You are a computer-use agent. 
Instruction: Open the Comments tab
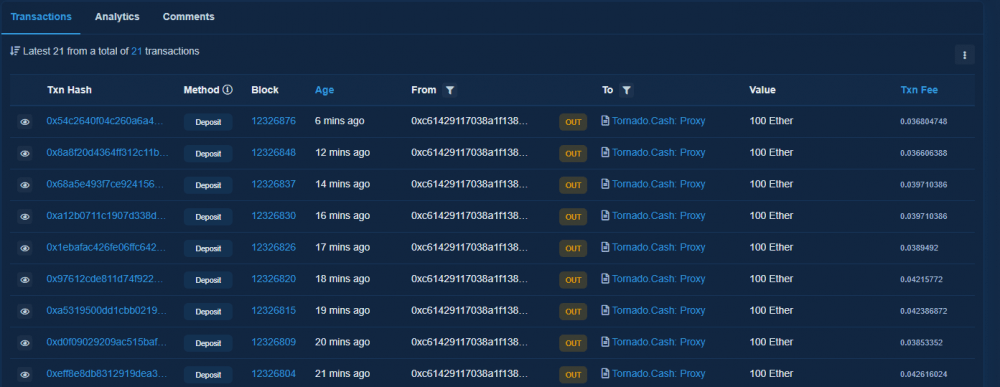[189, 17]
